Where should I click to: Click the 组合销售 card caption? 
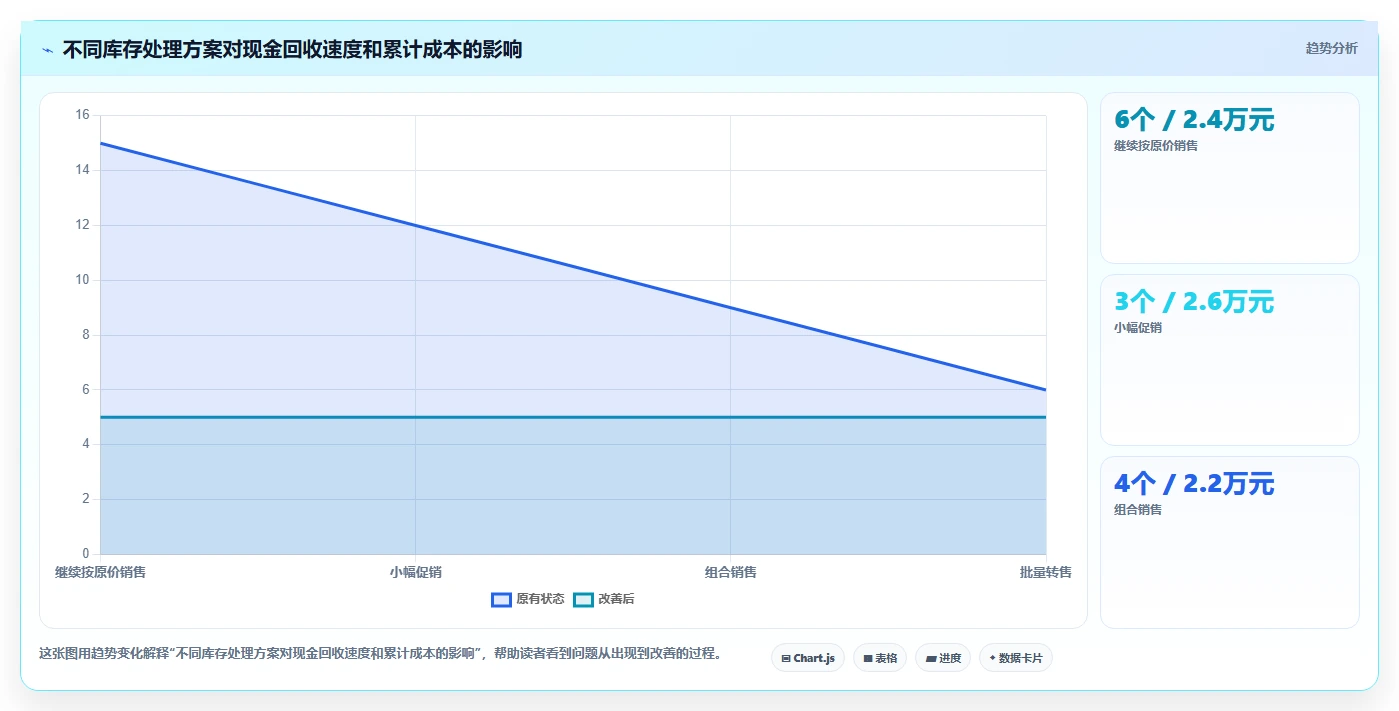point(1138,510)
